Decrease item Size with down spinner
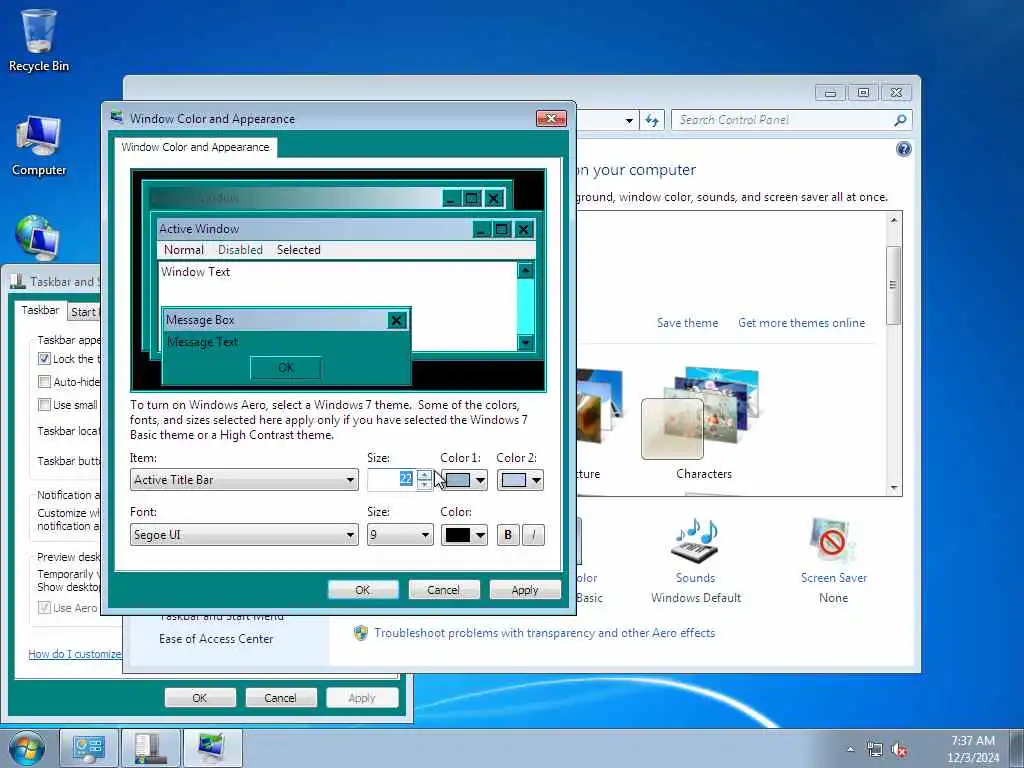 [424, 485]
